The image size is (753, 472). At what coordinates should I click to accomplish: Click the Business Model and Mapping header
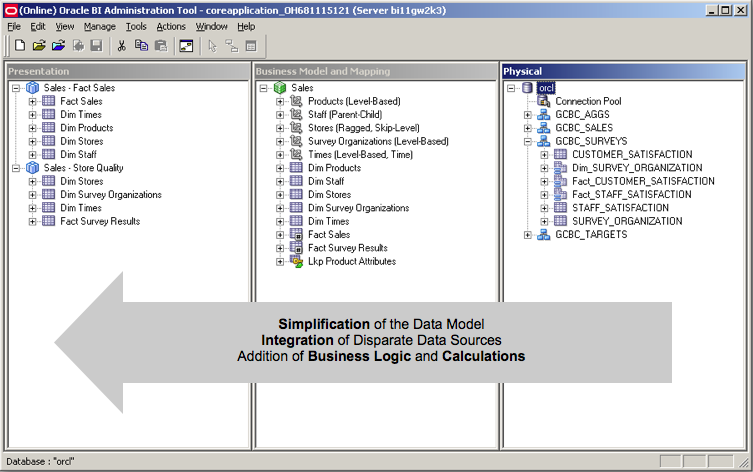323,71
